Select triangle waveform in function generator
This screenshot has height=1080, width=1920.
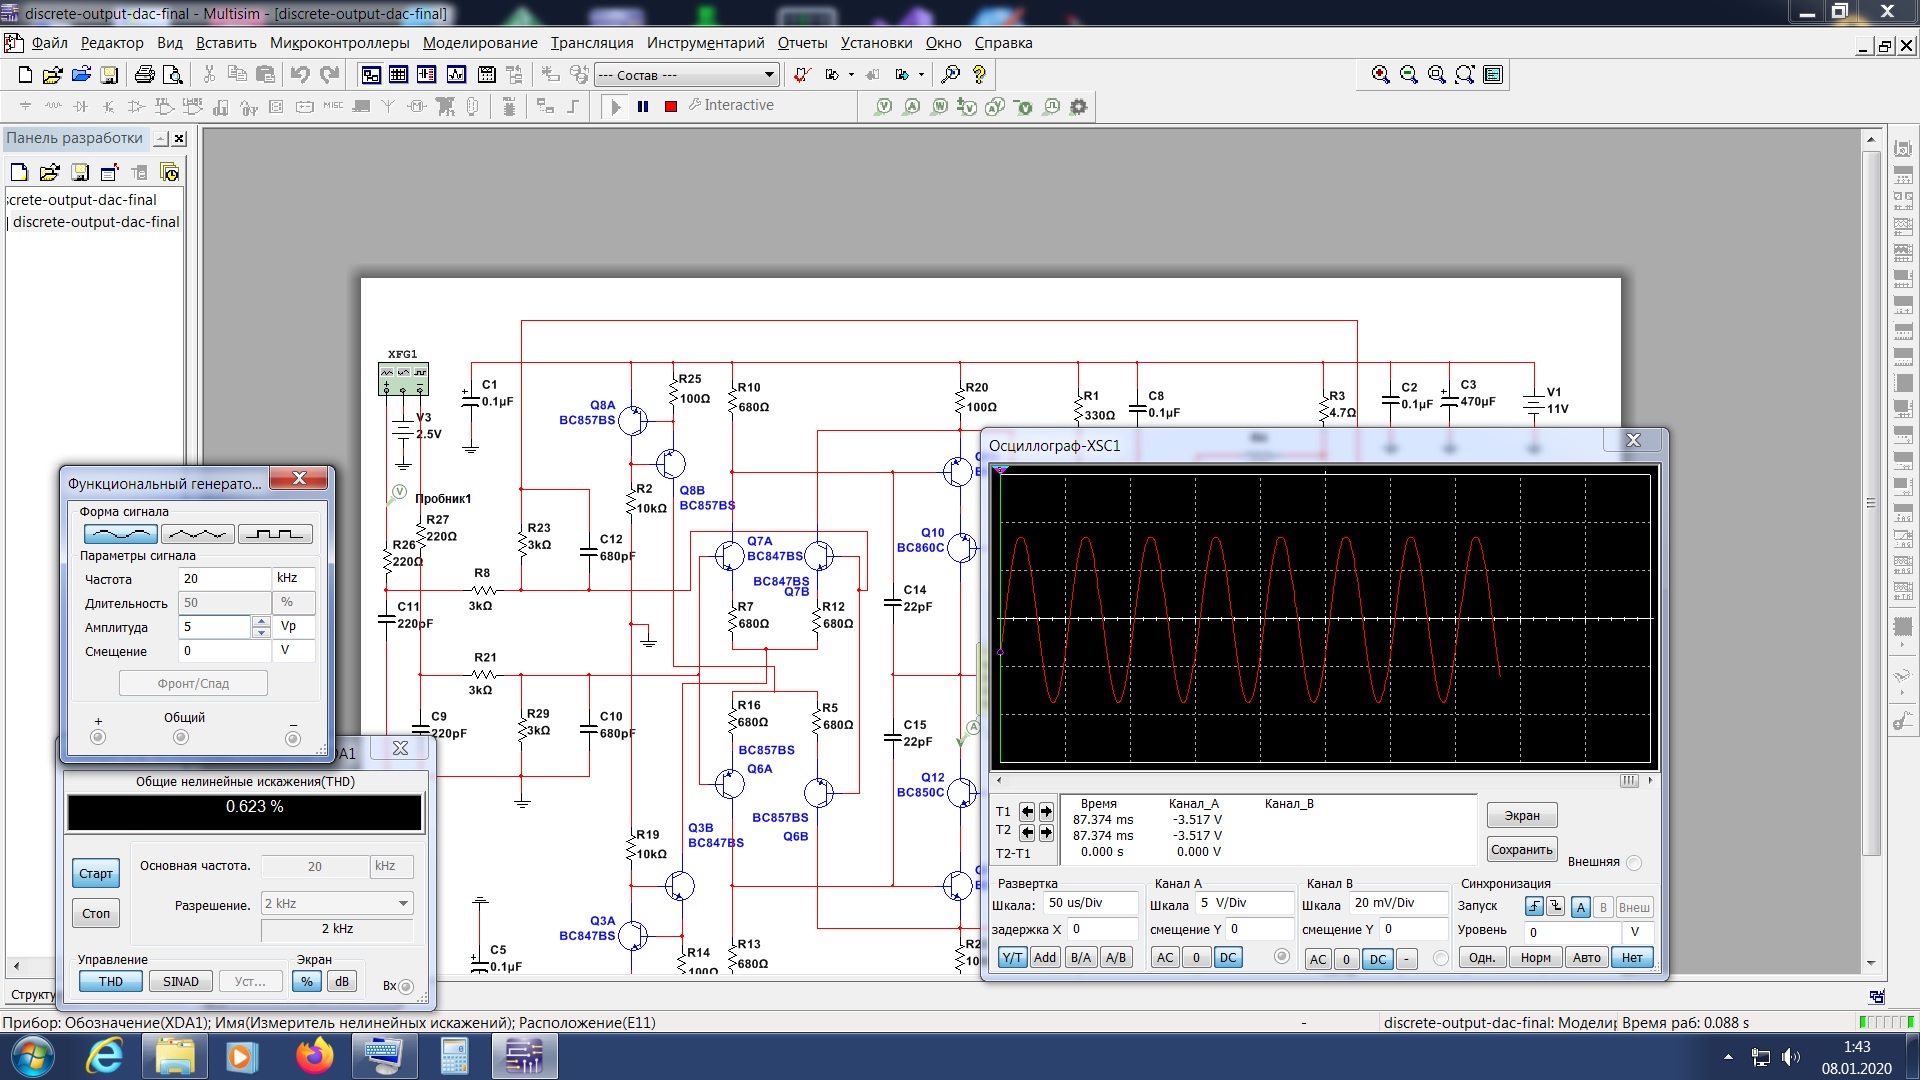(198, 534)
